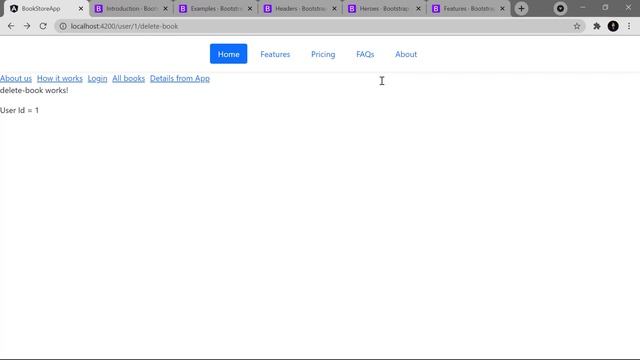Open the Features nav link
Screen dimensions: 640x360
pyautogui.click(x=275, y=54)
